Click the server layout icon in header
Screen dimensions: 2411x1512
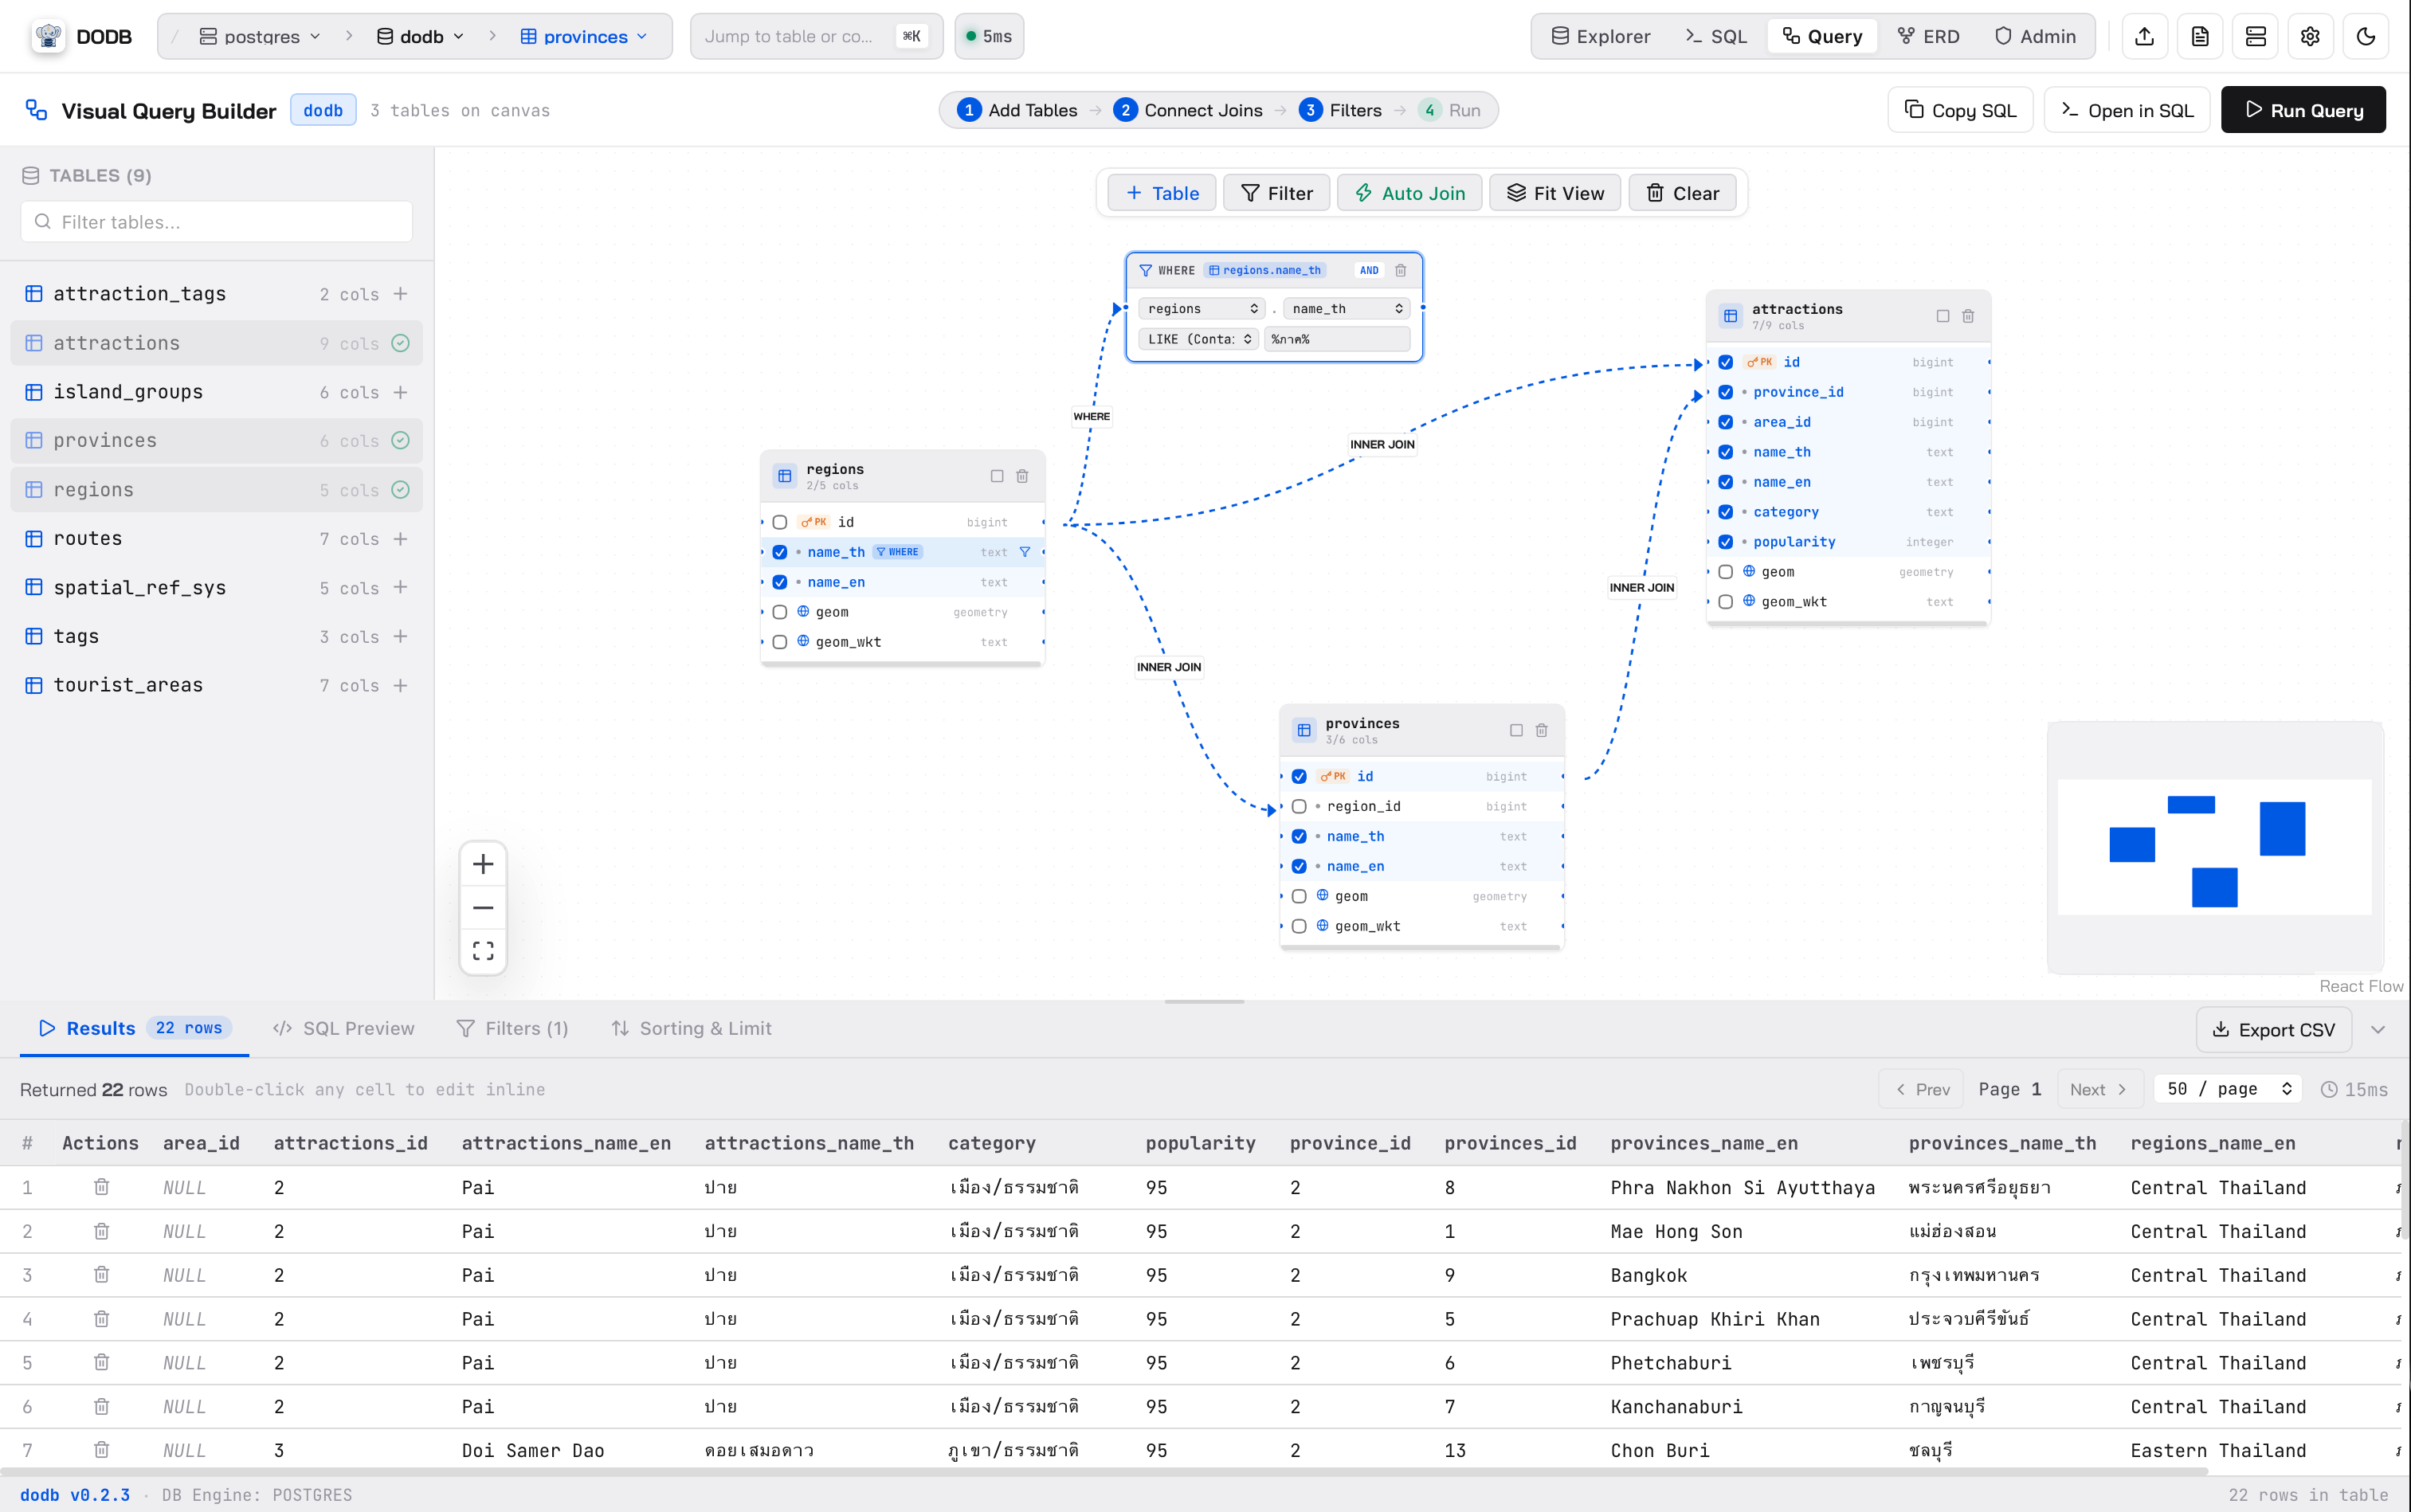point(2255,37)
